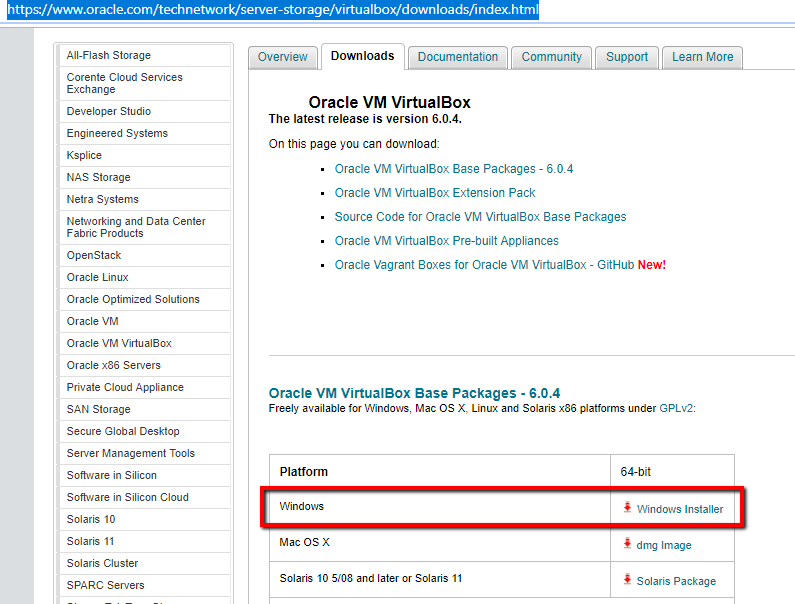Click the URL in the address bar

point(273,10)
